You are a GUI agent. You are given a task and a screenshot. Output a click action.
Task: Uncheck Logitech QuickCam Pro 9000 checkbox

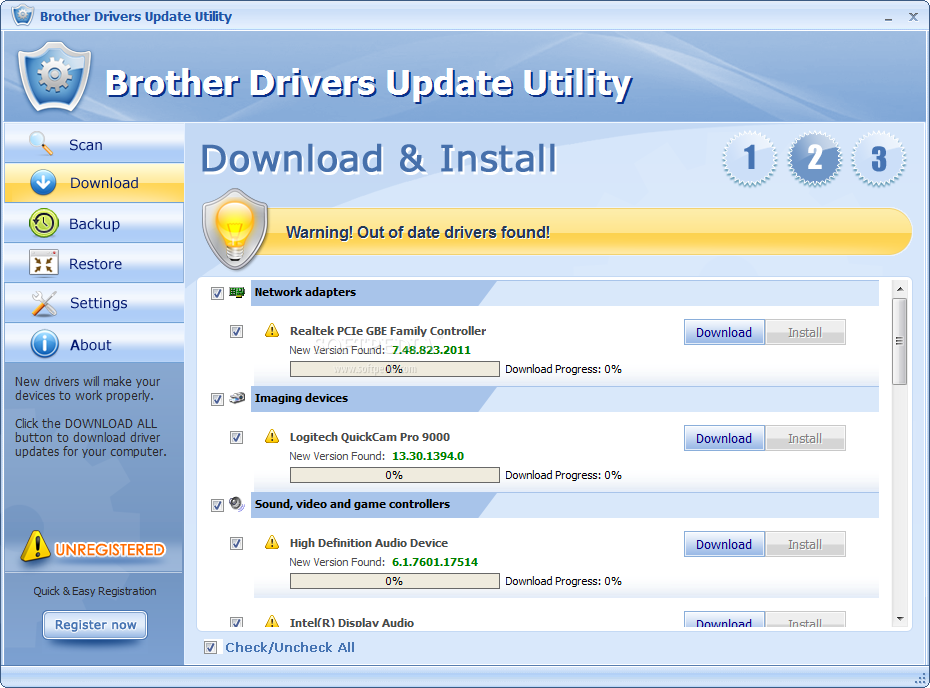(x=236, y=437)
